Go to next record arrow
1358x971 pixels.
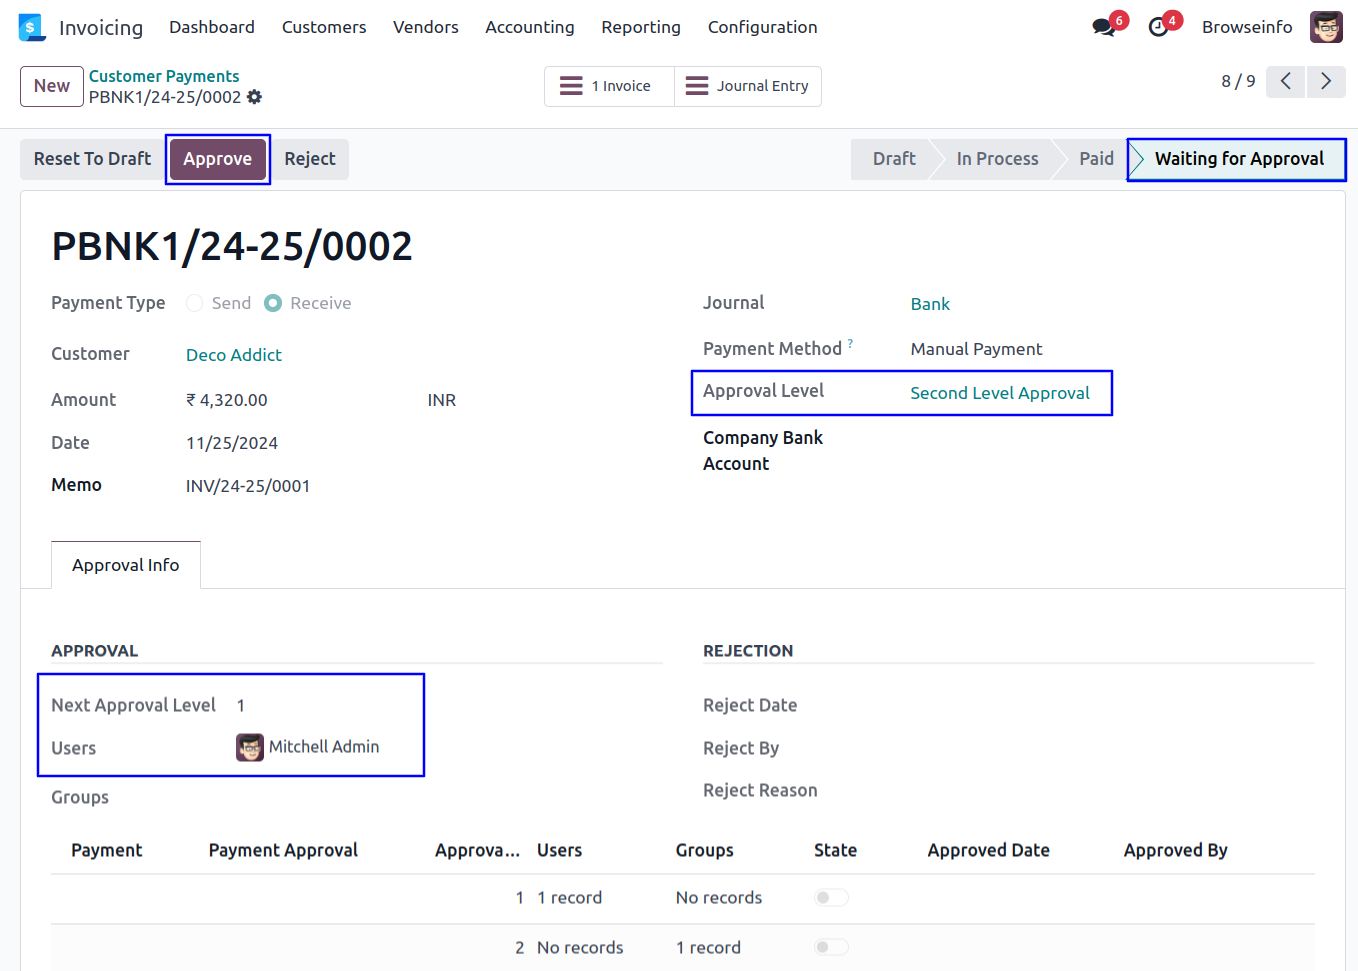point(1326,82)
